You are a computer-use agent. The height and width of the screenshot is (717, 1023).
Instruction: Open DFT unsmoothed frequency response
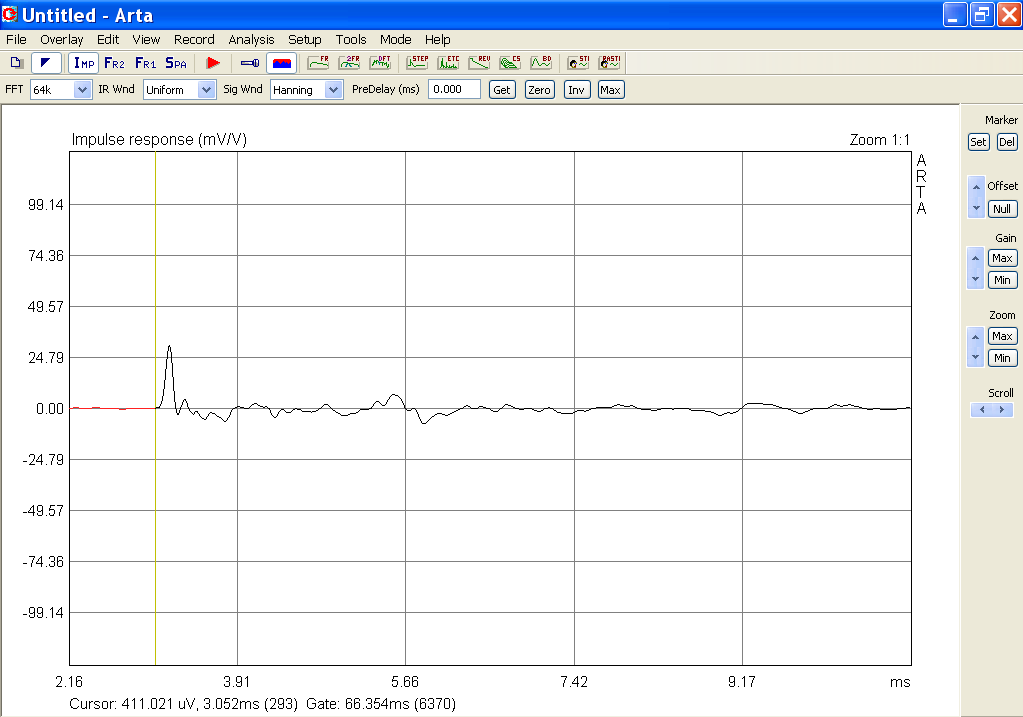tap(380, 63)
